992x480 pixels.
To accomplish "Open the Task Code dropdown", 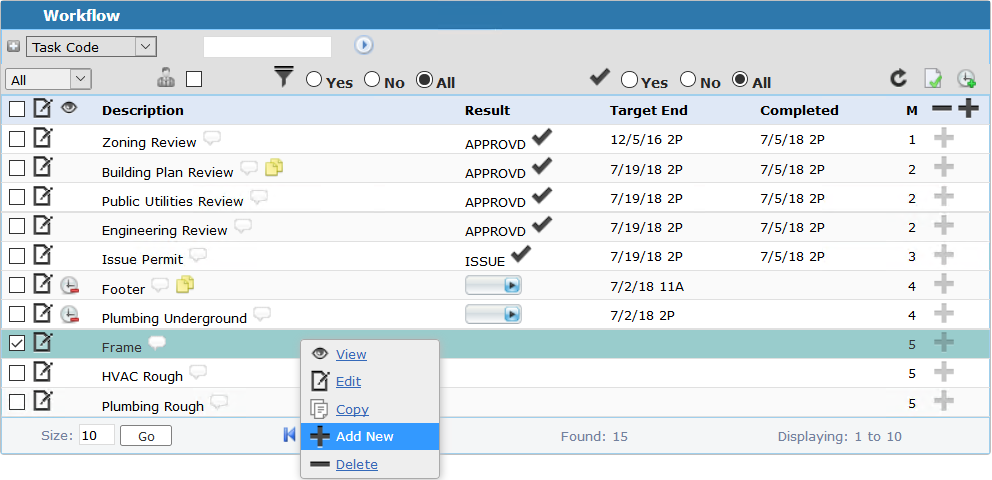I will [x=91, y=46].
